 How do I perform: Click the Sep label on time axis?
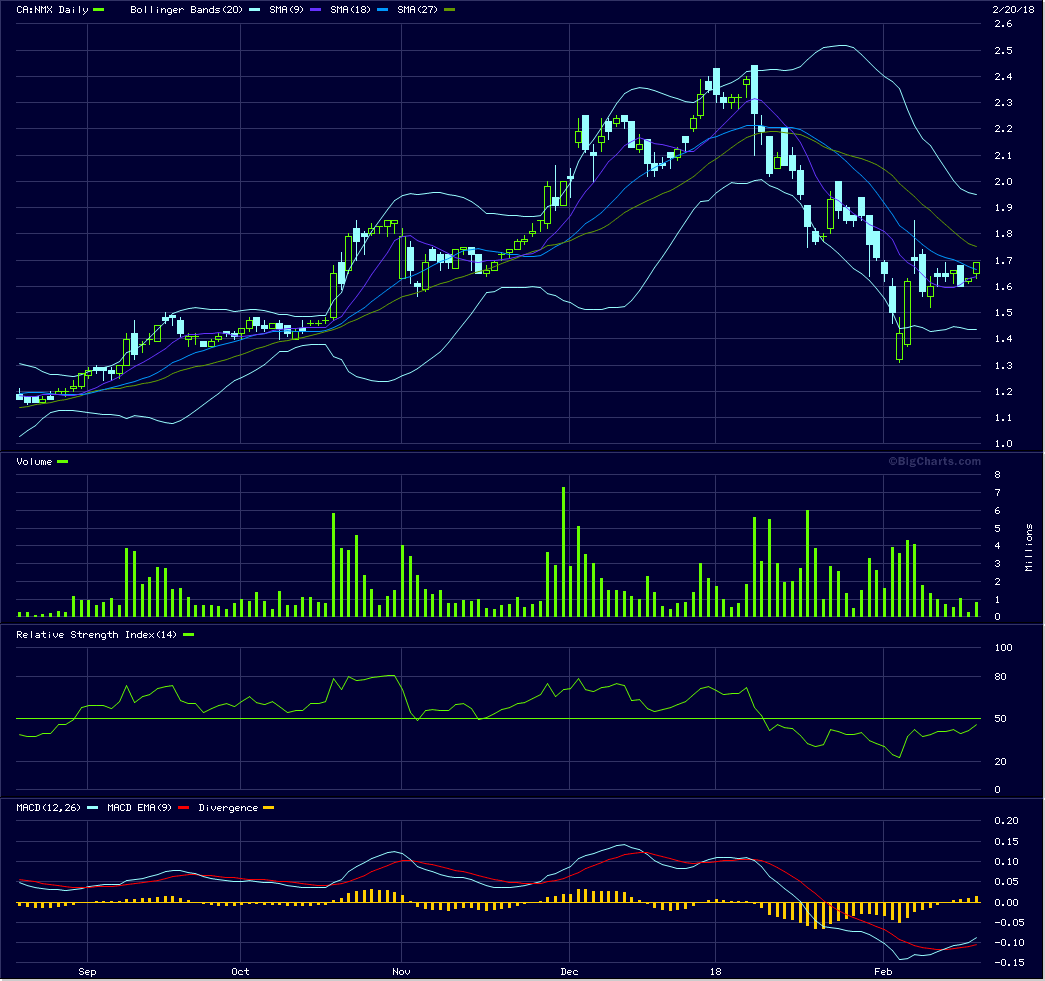click(87, 971)
